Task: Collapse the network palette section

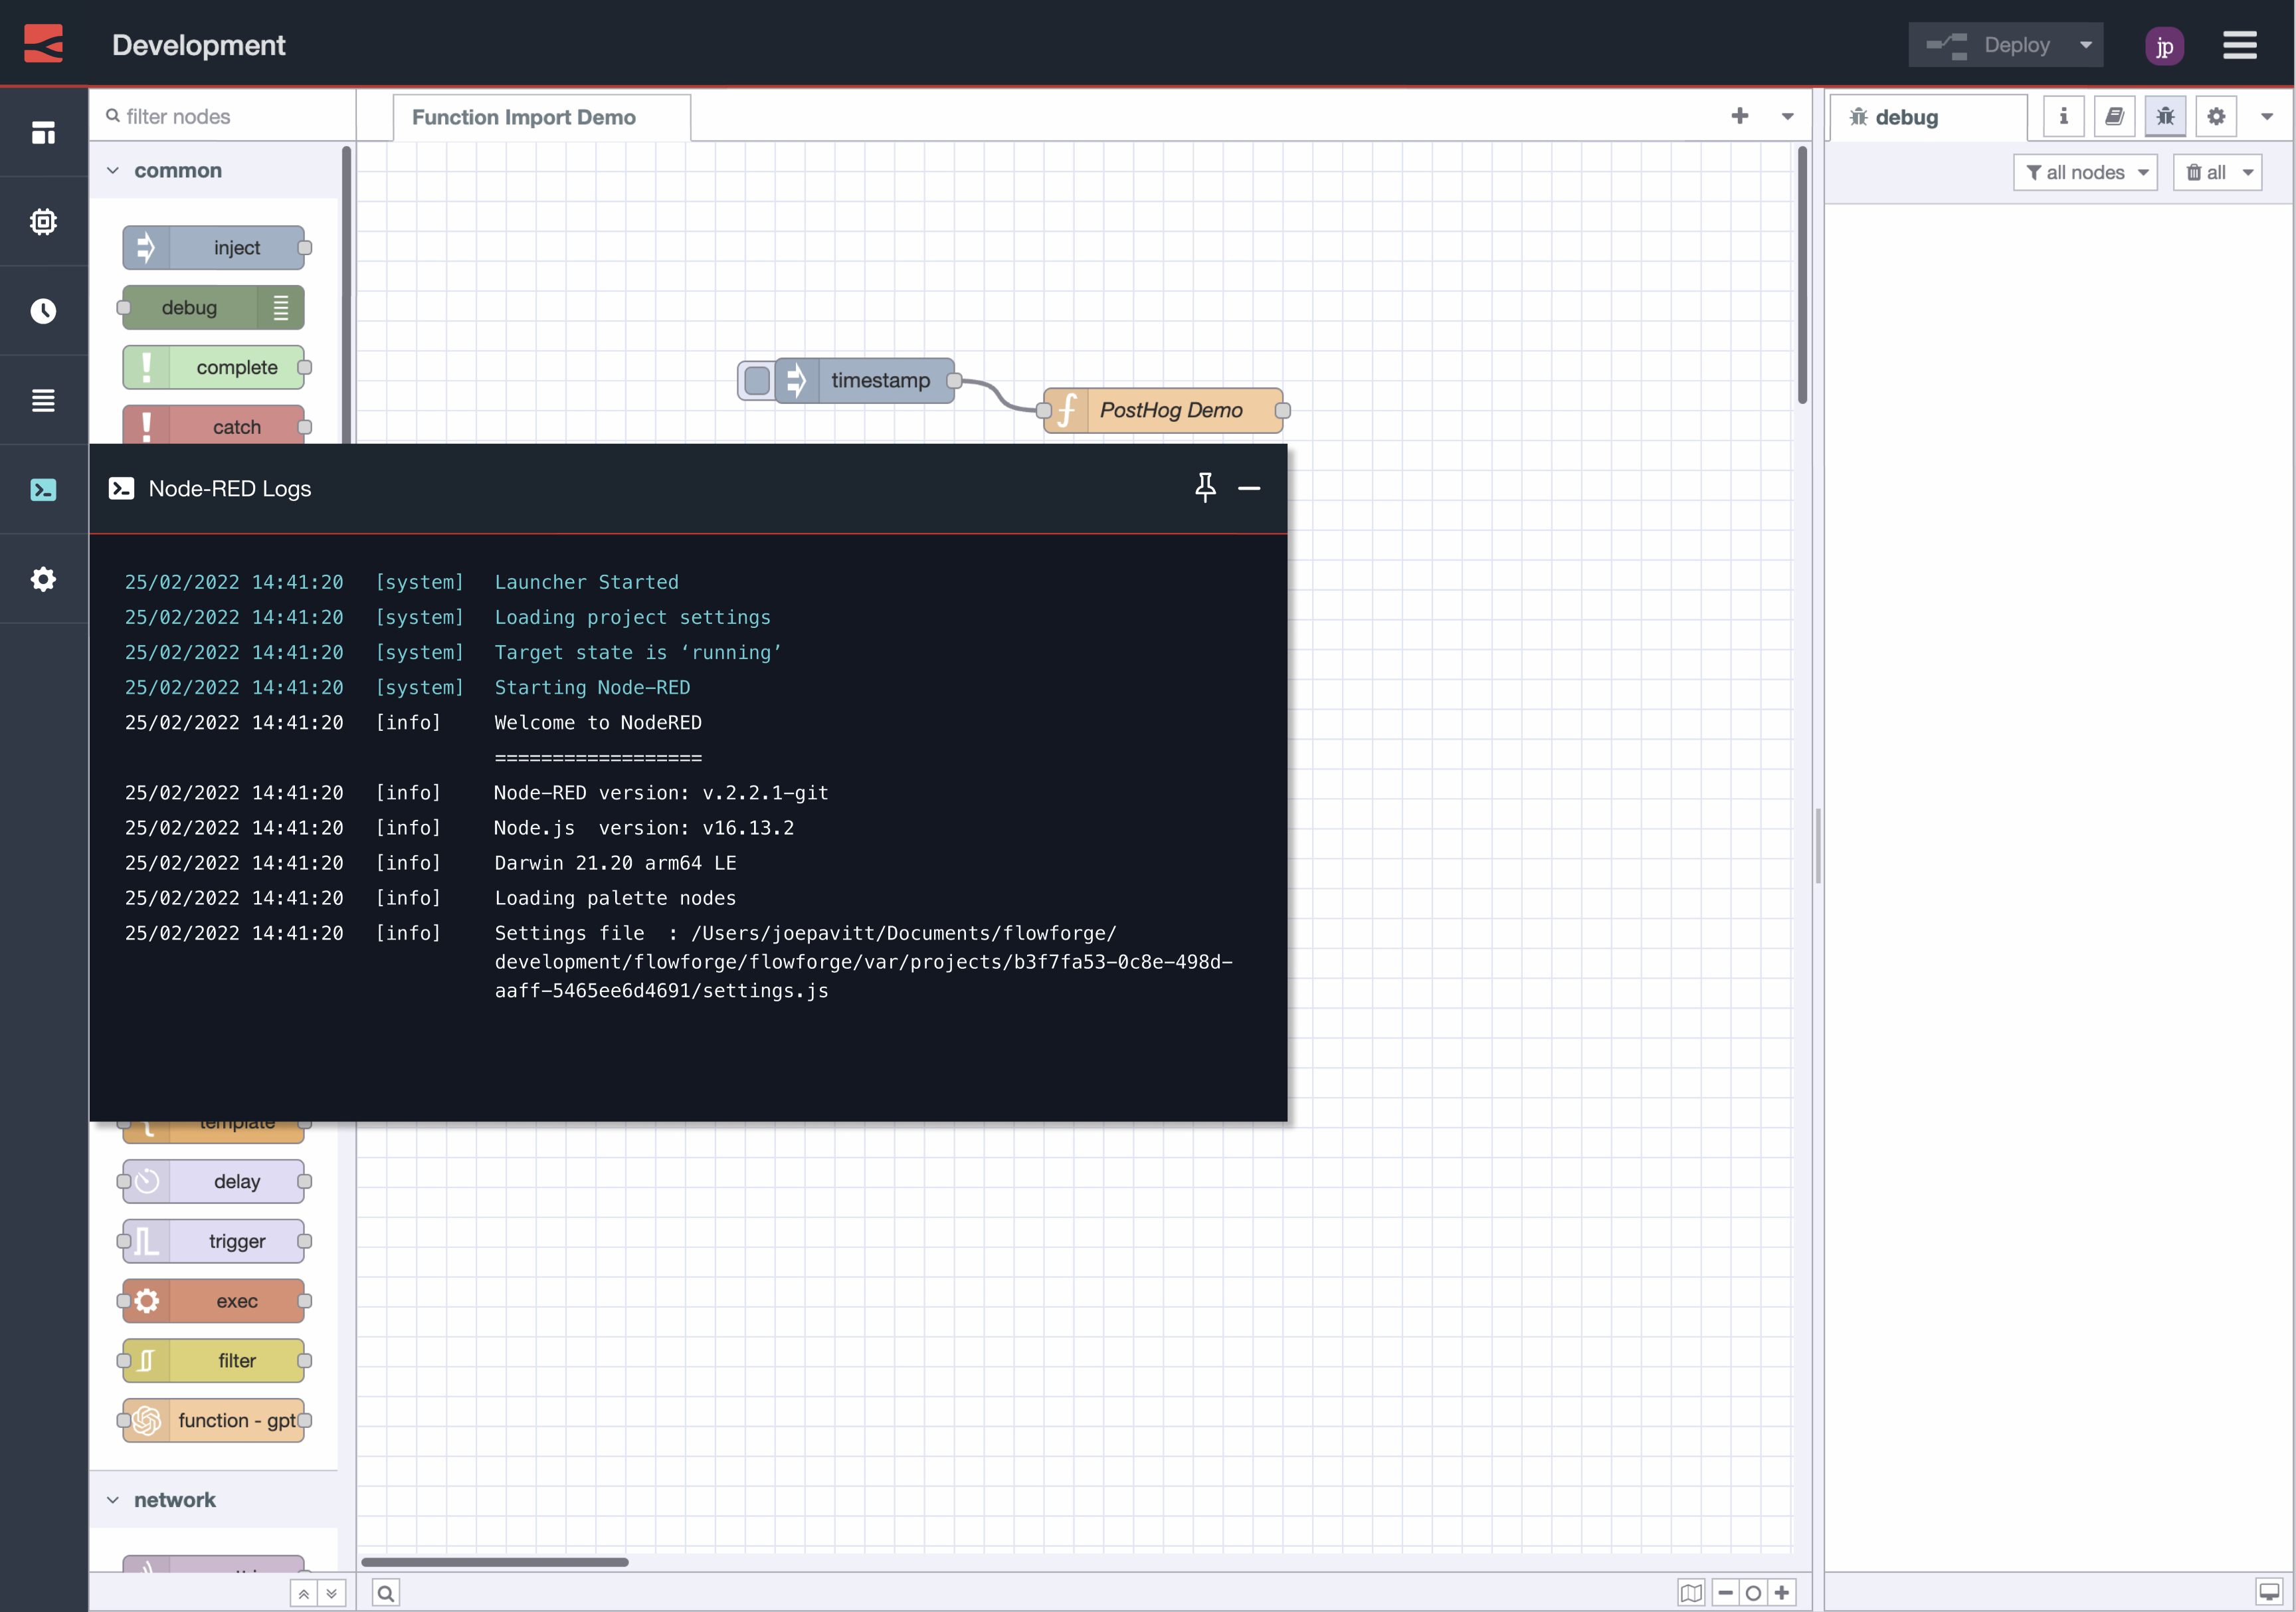Action: [114, 1499]
